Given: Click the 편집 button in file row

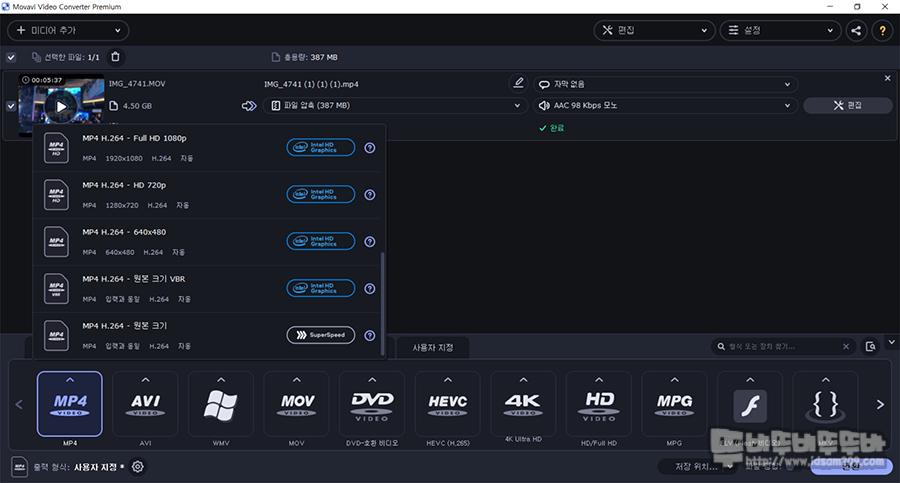Looking at the screenshot, I should pos(848,106).
